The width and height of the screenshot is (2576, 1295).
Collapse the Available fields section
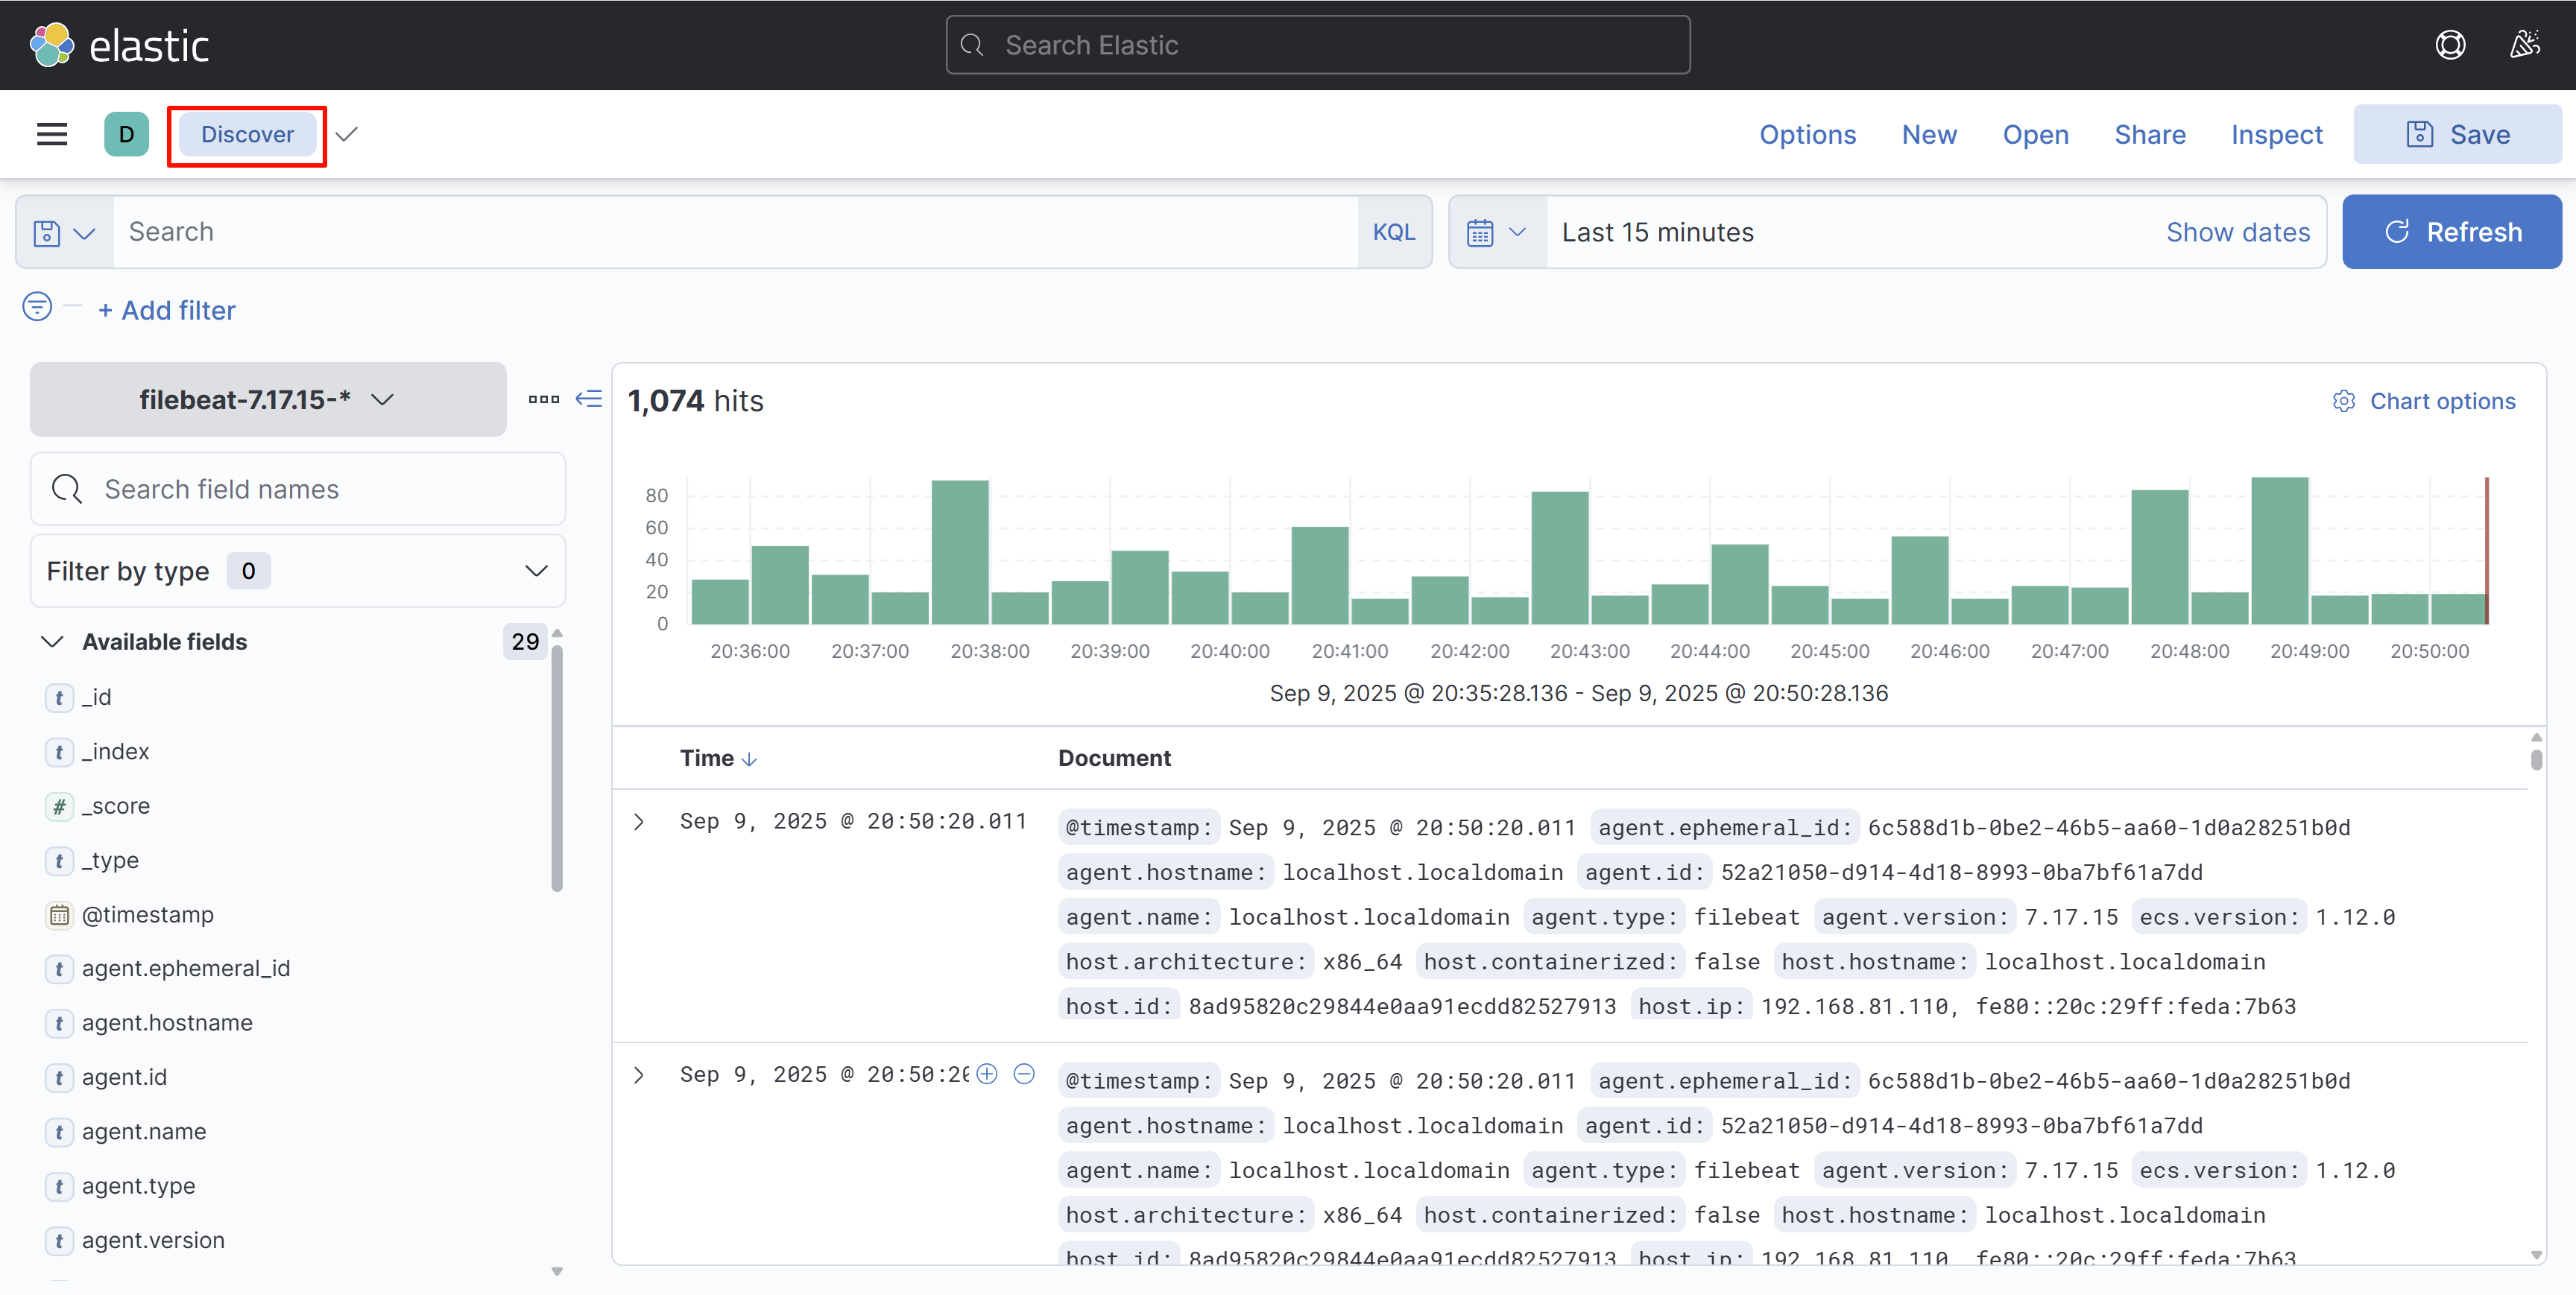52,642
